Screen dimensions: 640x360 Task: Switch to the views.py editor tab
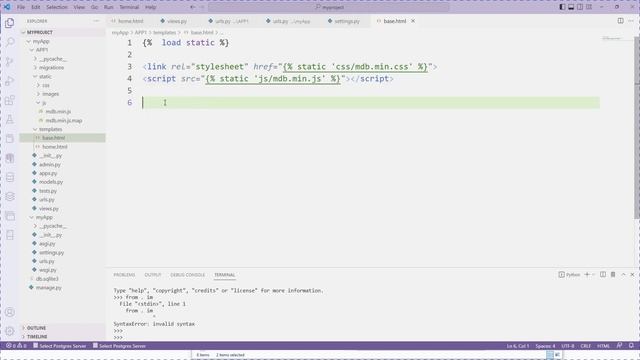176,21
